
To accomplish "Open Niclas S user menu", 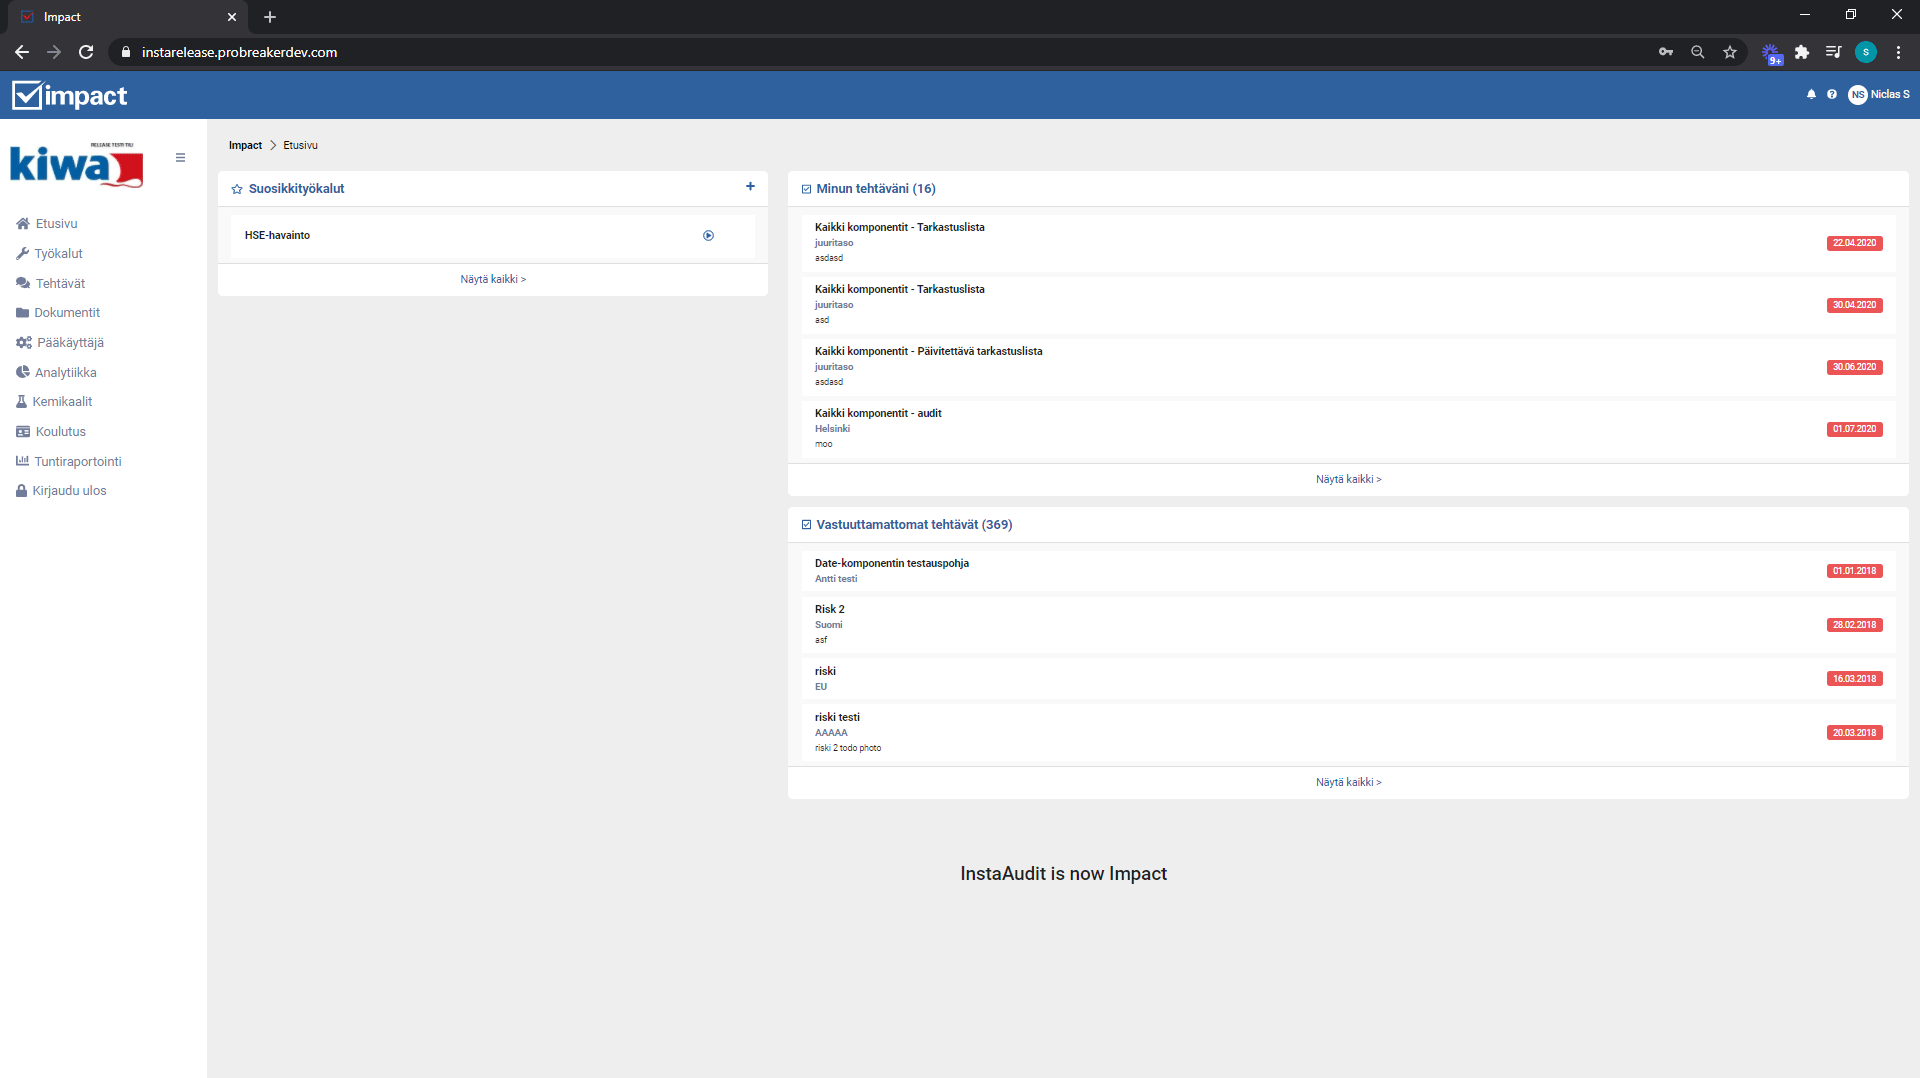I will pyautogui.click(x=1879, y=95).
